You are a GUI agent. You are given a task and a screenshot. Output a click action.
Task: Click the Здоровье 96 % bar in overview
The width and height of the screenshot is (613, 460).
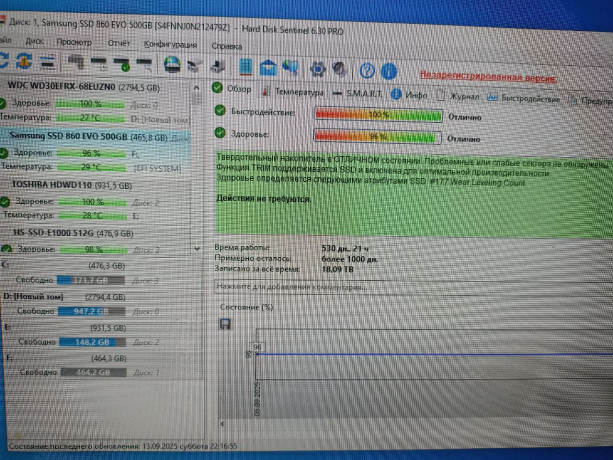(378, 136)
